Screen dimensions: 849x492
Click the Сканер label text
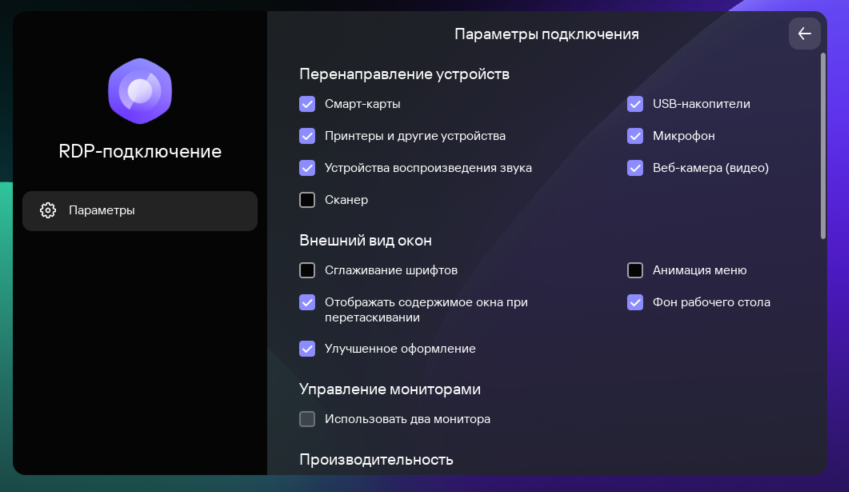coord(346,200)
